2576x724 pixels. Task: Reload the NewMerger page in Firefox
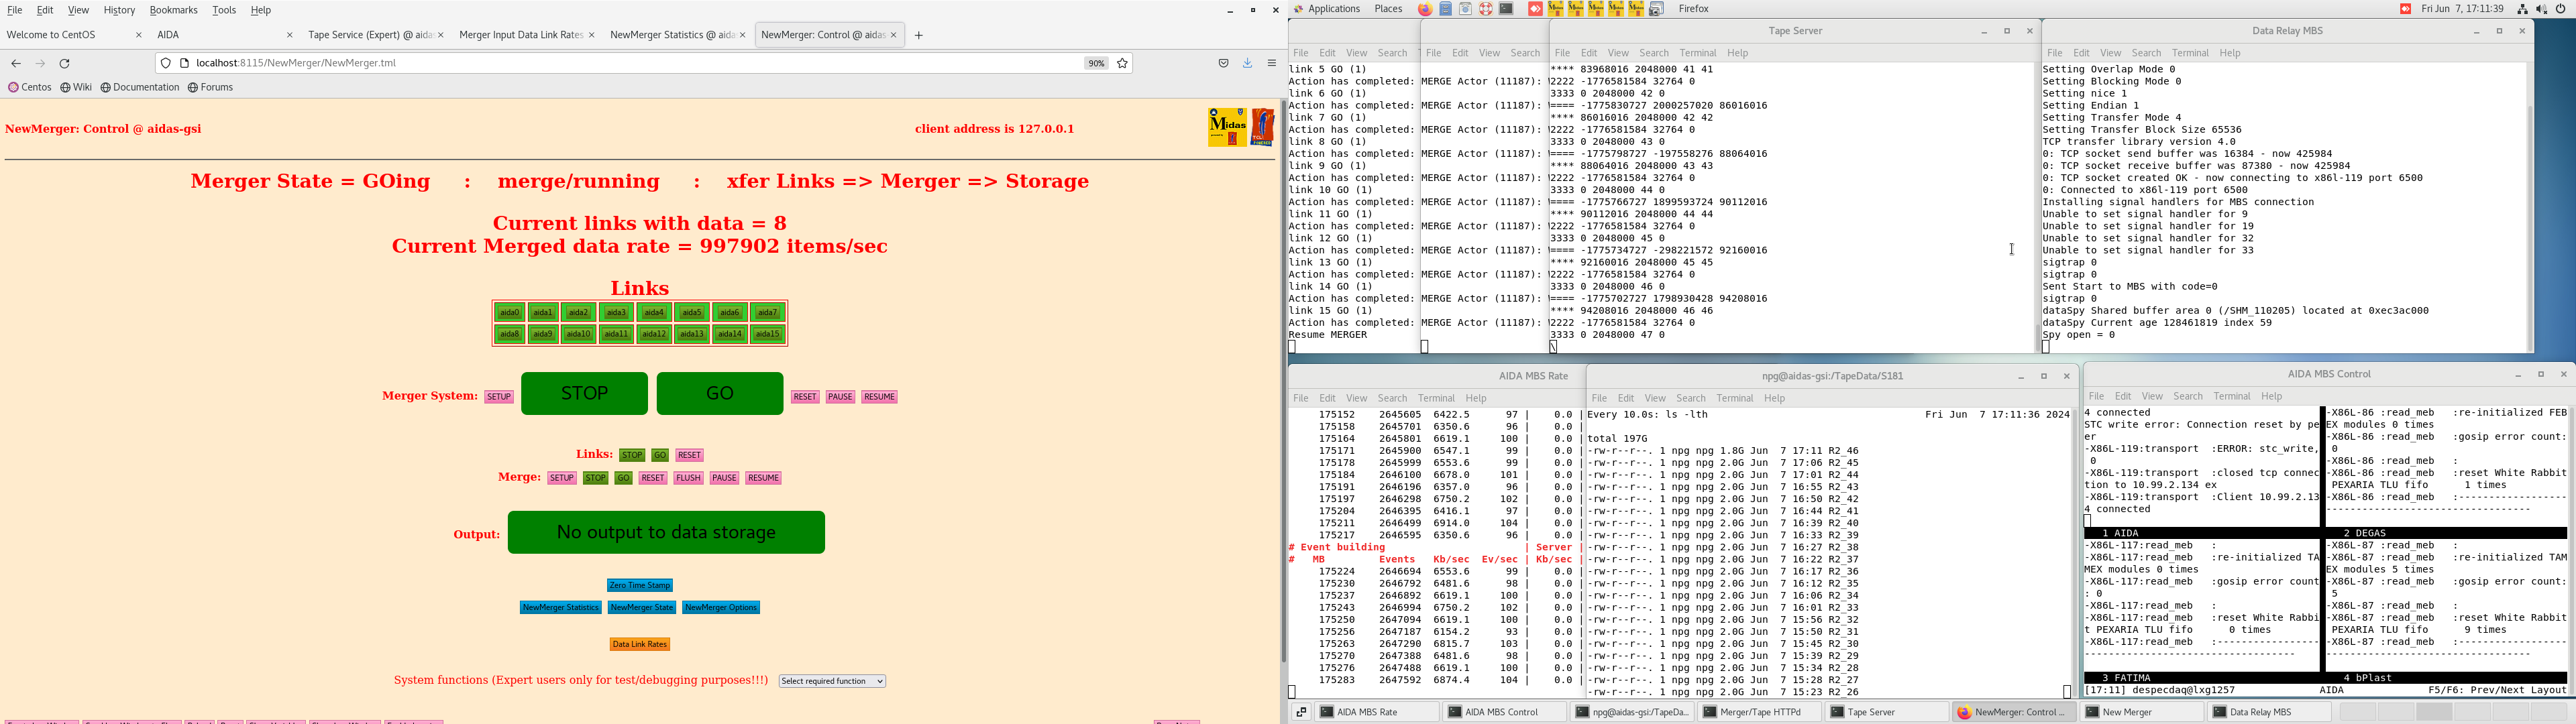point(65,64)
